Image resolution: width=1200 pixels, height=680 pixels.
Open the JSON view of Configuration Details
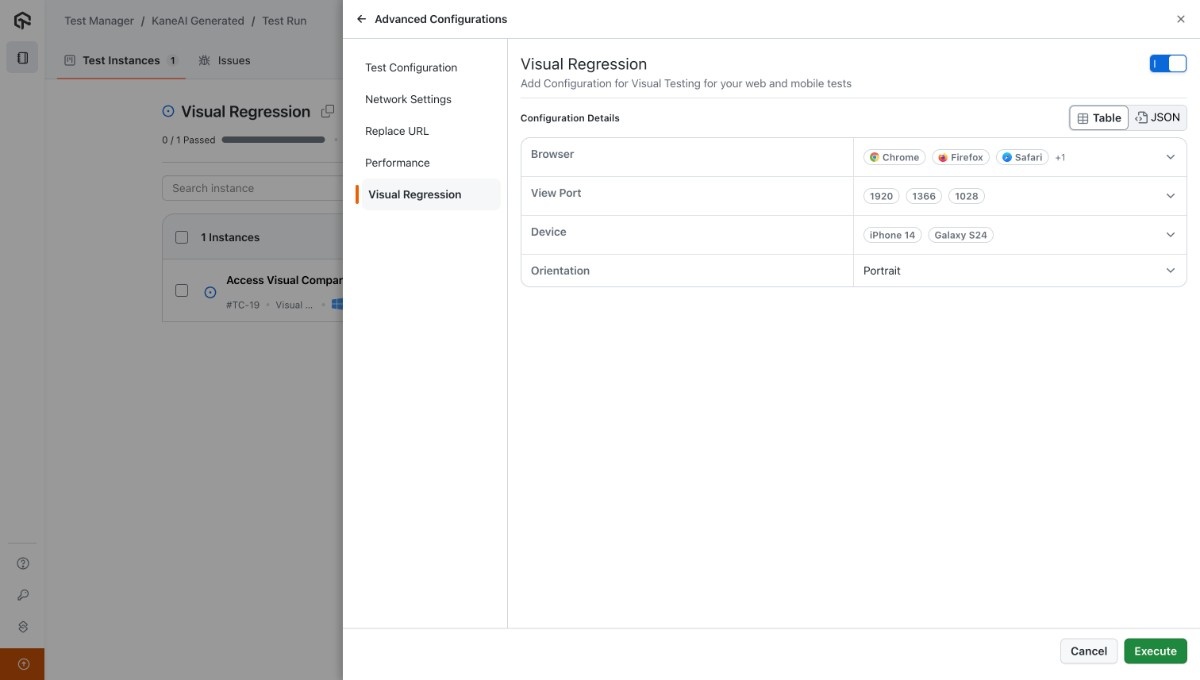point(1158,117)
